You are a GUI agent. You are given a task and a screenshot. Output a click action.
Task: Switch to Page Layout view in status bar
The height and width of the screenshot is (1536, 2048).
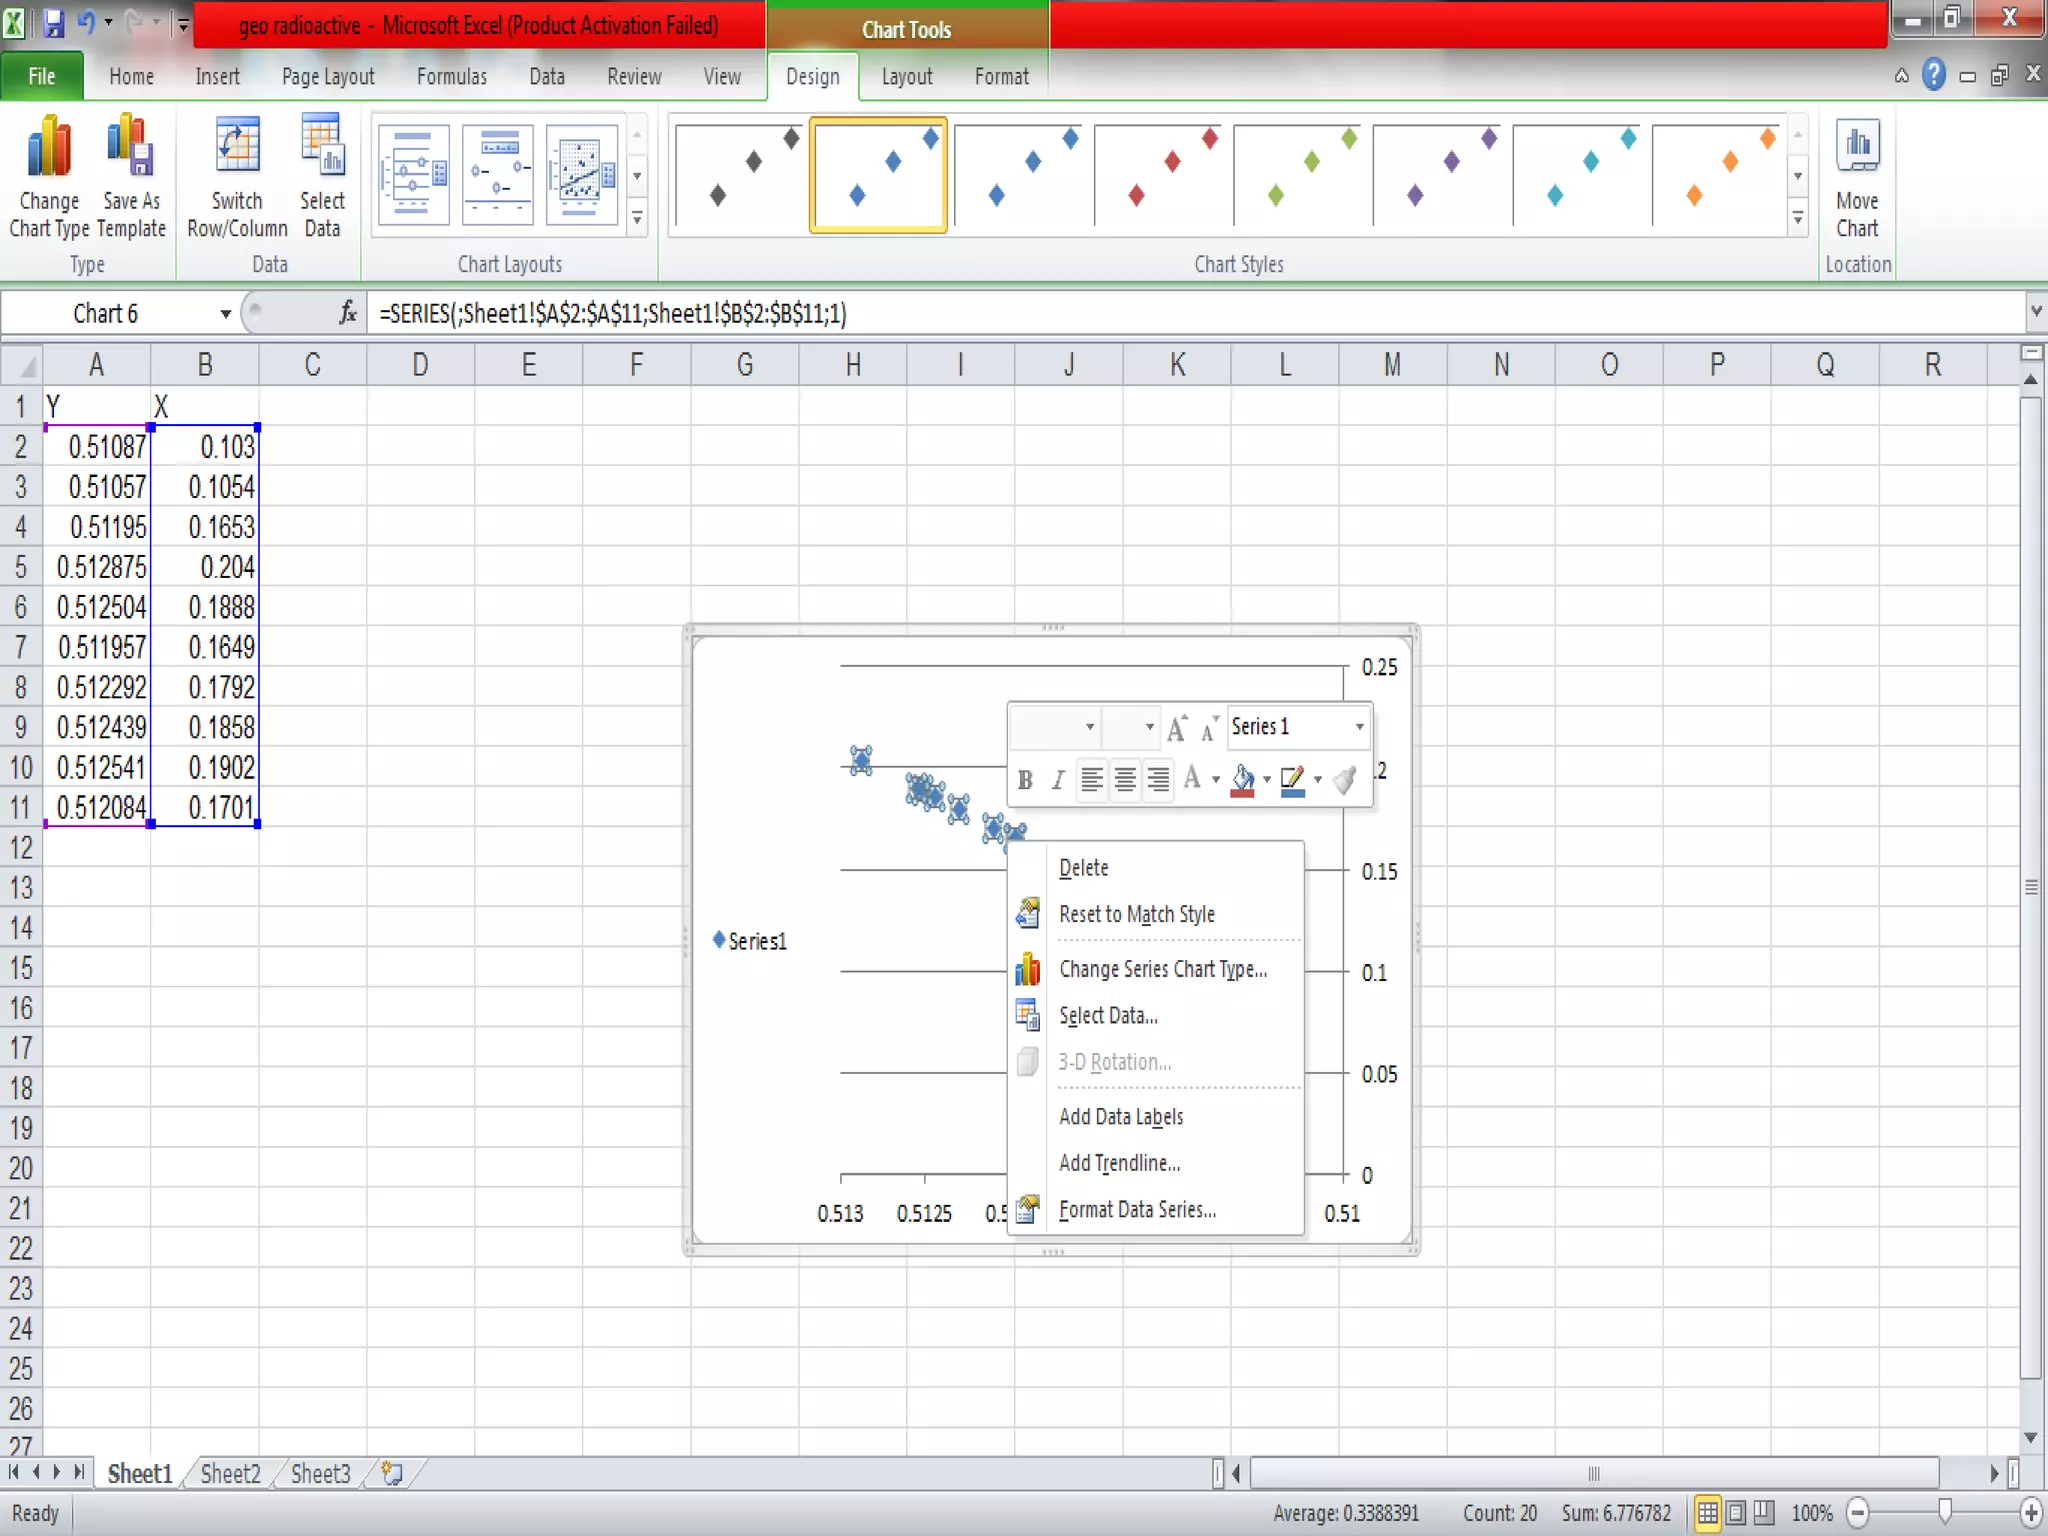(x=1736, y=1513)
